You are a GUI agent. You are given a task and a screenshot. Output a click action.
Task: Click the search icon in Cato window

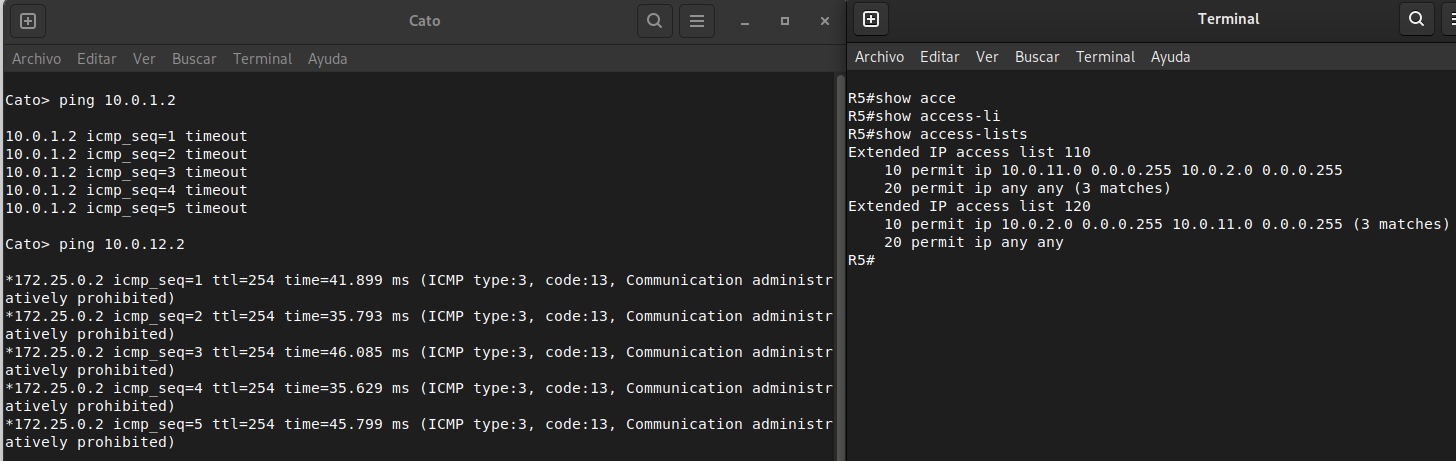(654, 20)
